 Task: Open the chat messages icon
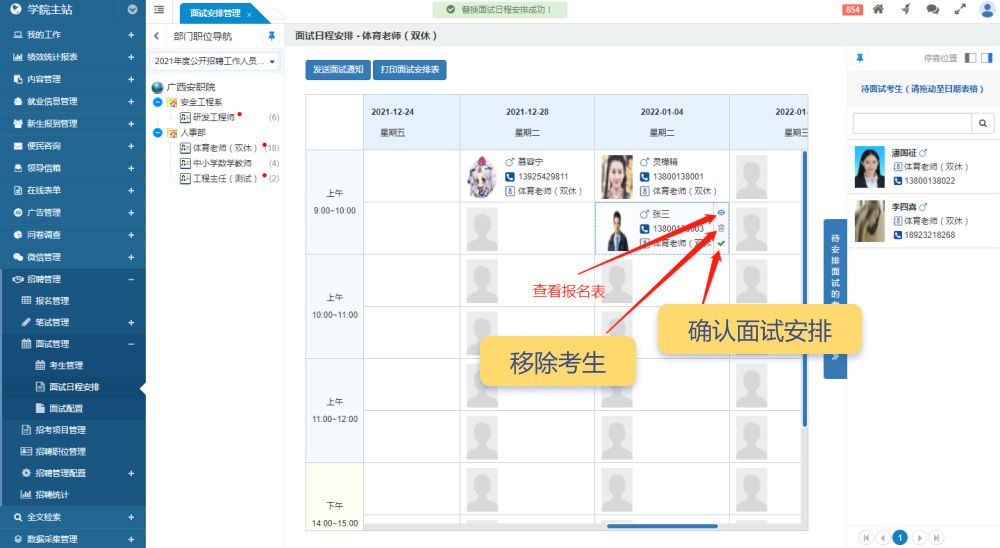click(x=932, y=10)
